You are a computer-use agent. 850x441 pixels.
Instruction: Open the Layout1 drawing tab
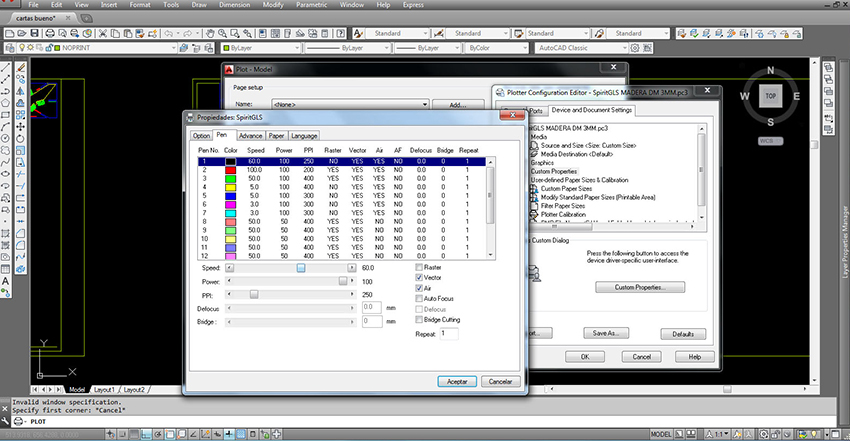pos(104,390)
